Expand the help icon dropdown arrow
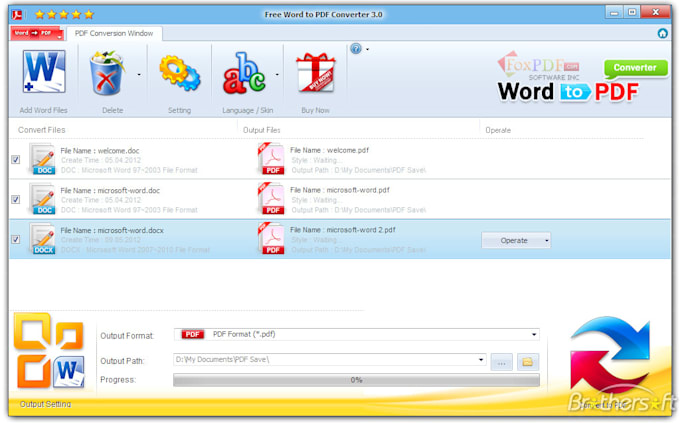680x423 pixels. 367,49
